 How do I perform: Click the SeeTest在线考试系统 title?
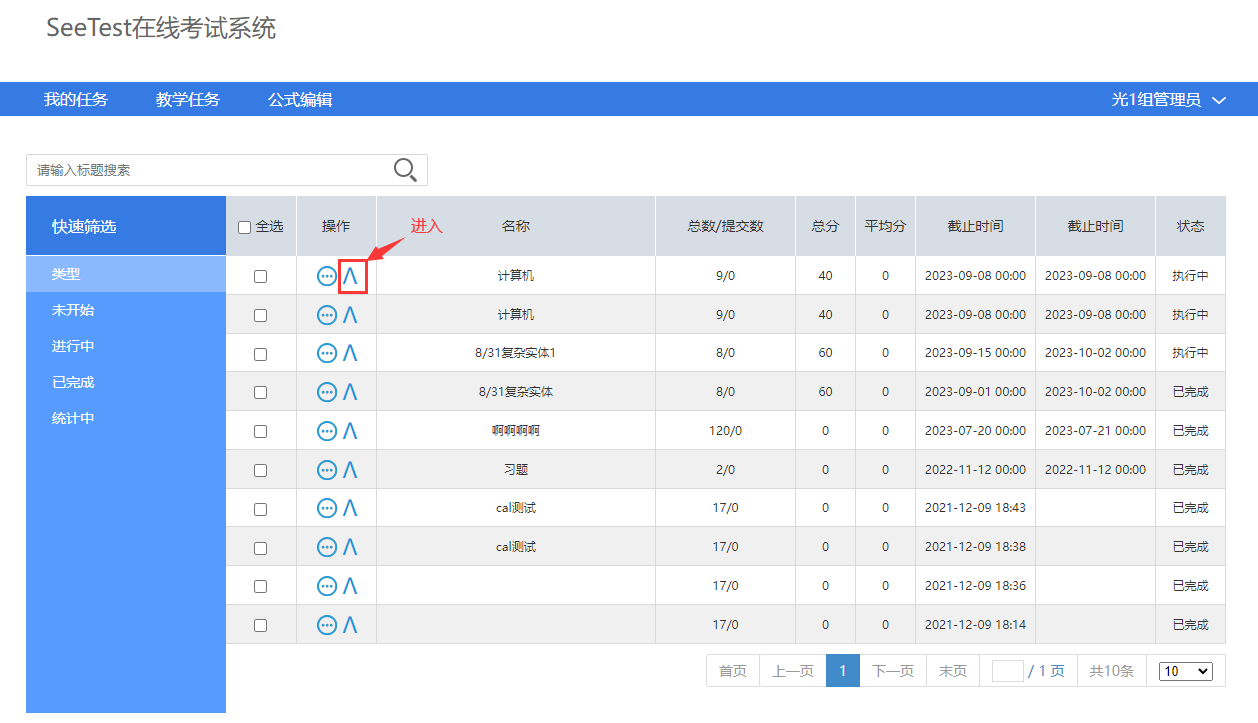pos(161,28)
